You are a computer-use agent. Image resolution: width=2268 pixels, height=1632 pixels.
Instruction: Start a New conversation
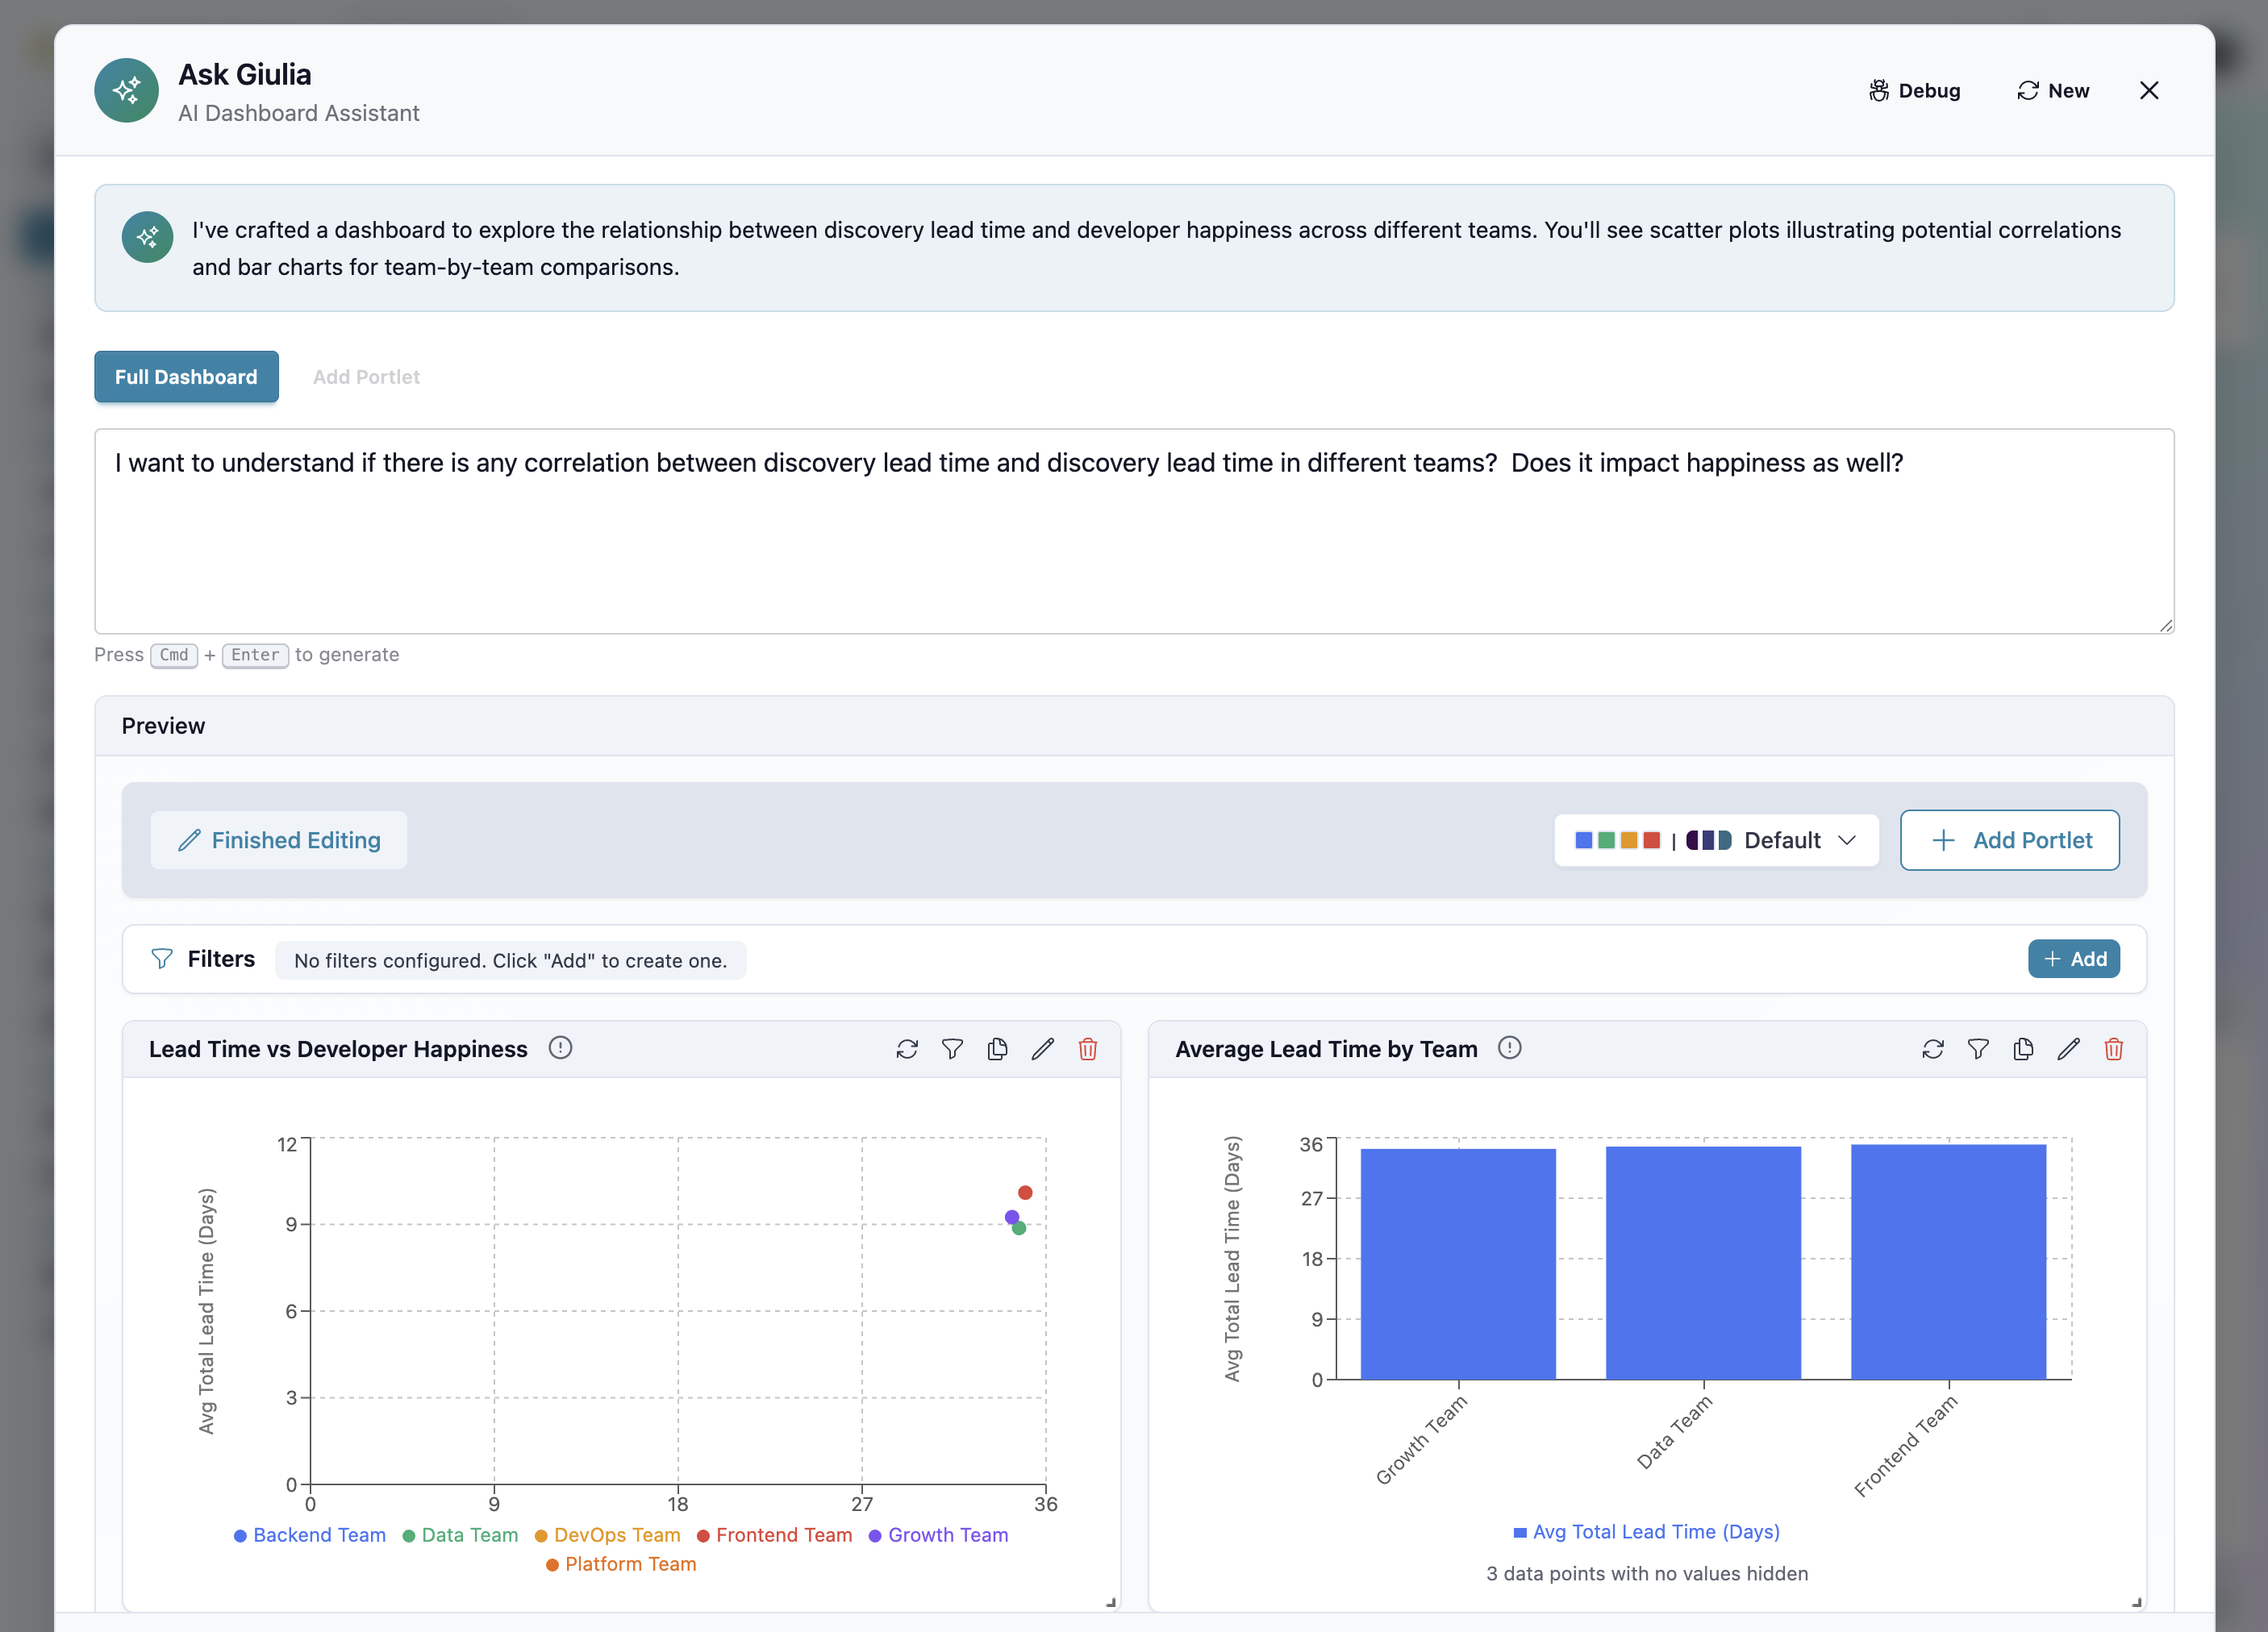point(2053,90)
